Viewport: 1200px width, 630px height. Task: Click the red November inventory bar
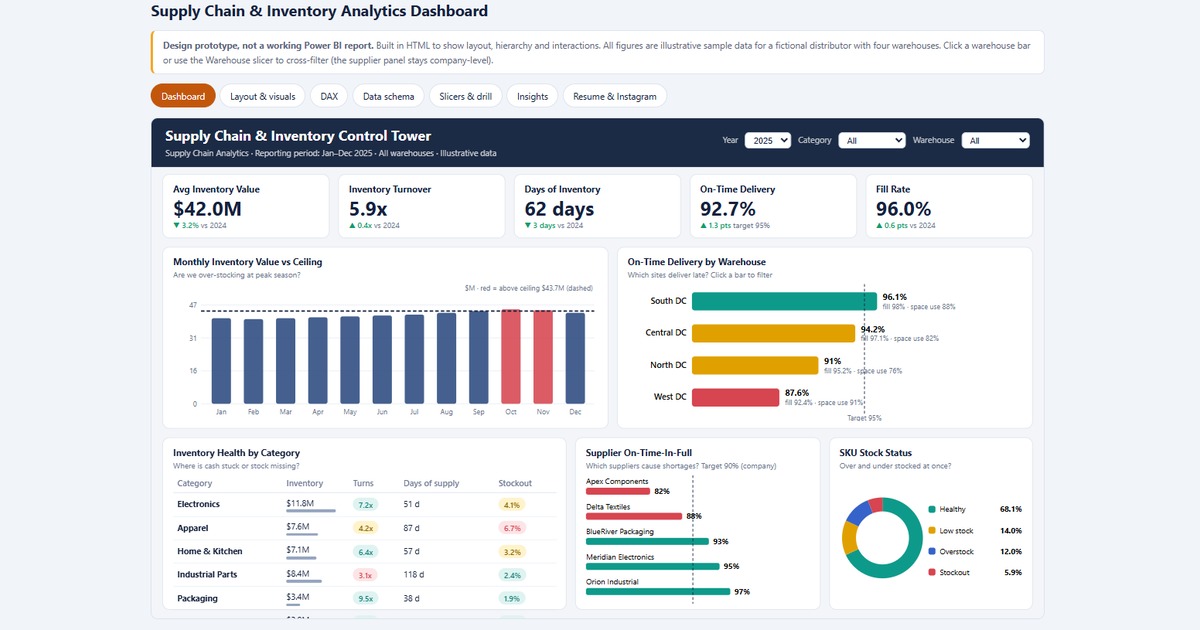pos(543,357)
